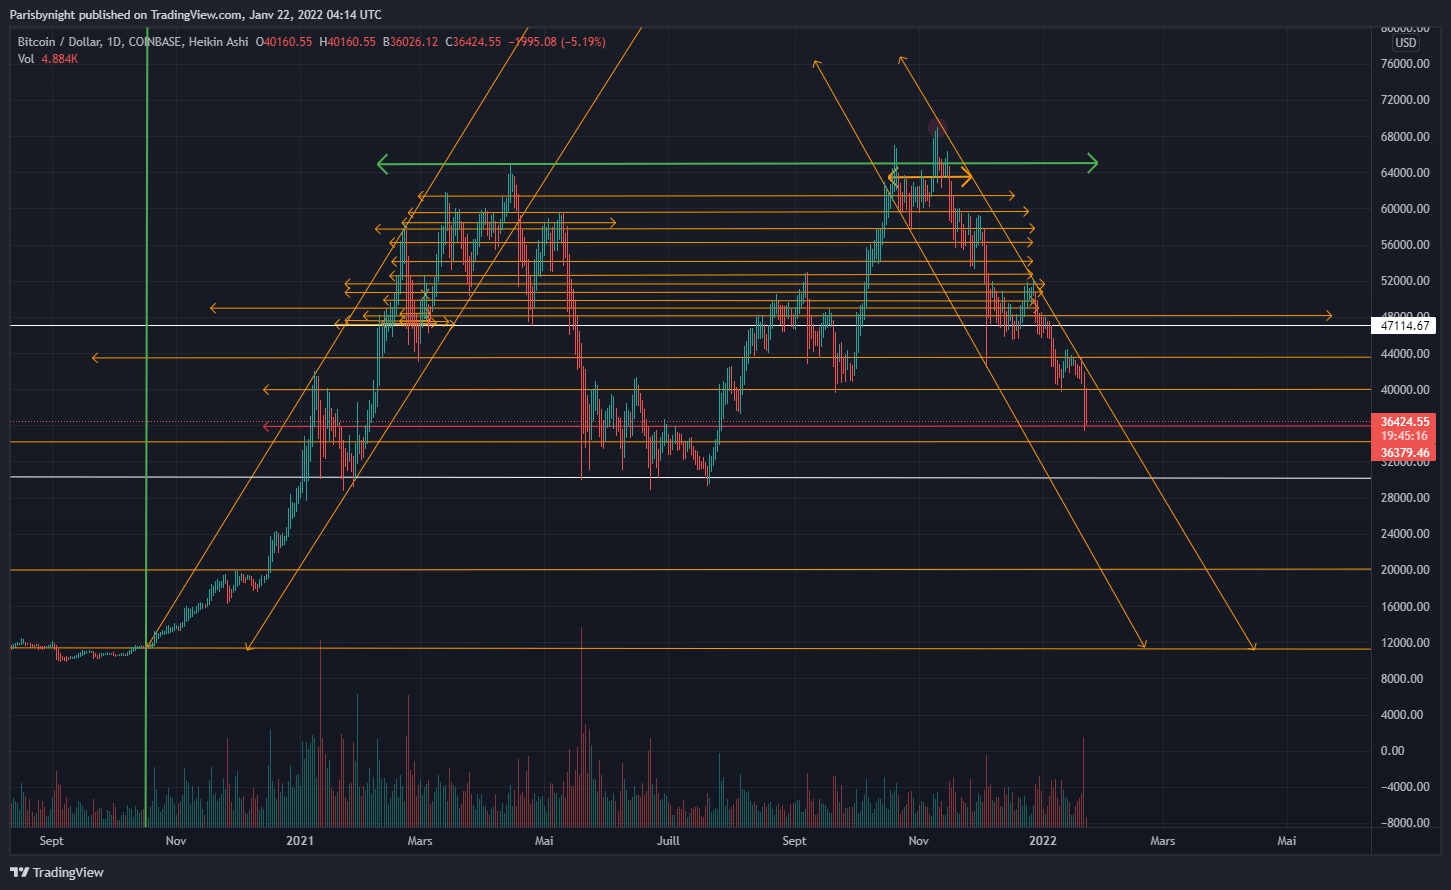The image size is (1451, 890).
Task: Click the 60000.00 price axis label
Action: (1404, 209)
